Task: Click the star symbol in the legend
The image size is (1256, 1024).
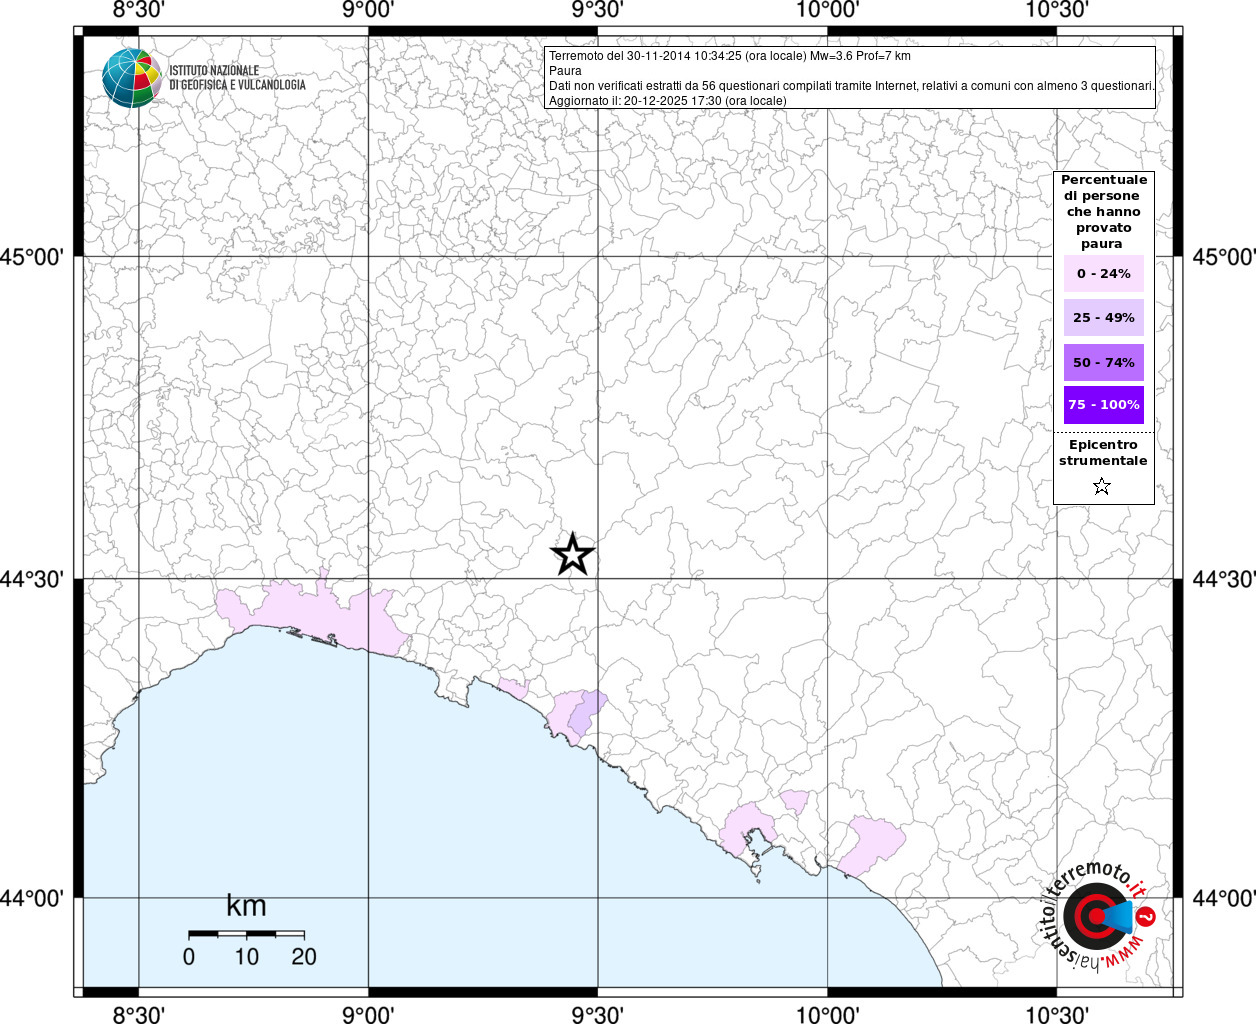Action: click(x=1102, y=487)
